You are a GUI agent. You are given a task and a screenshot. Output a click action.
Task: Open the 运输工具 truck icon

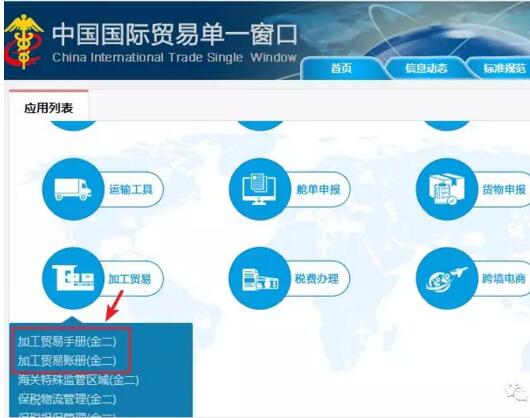73,189
